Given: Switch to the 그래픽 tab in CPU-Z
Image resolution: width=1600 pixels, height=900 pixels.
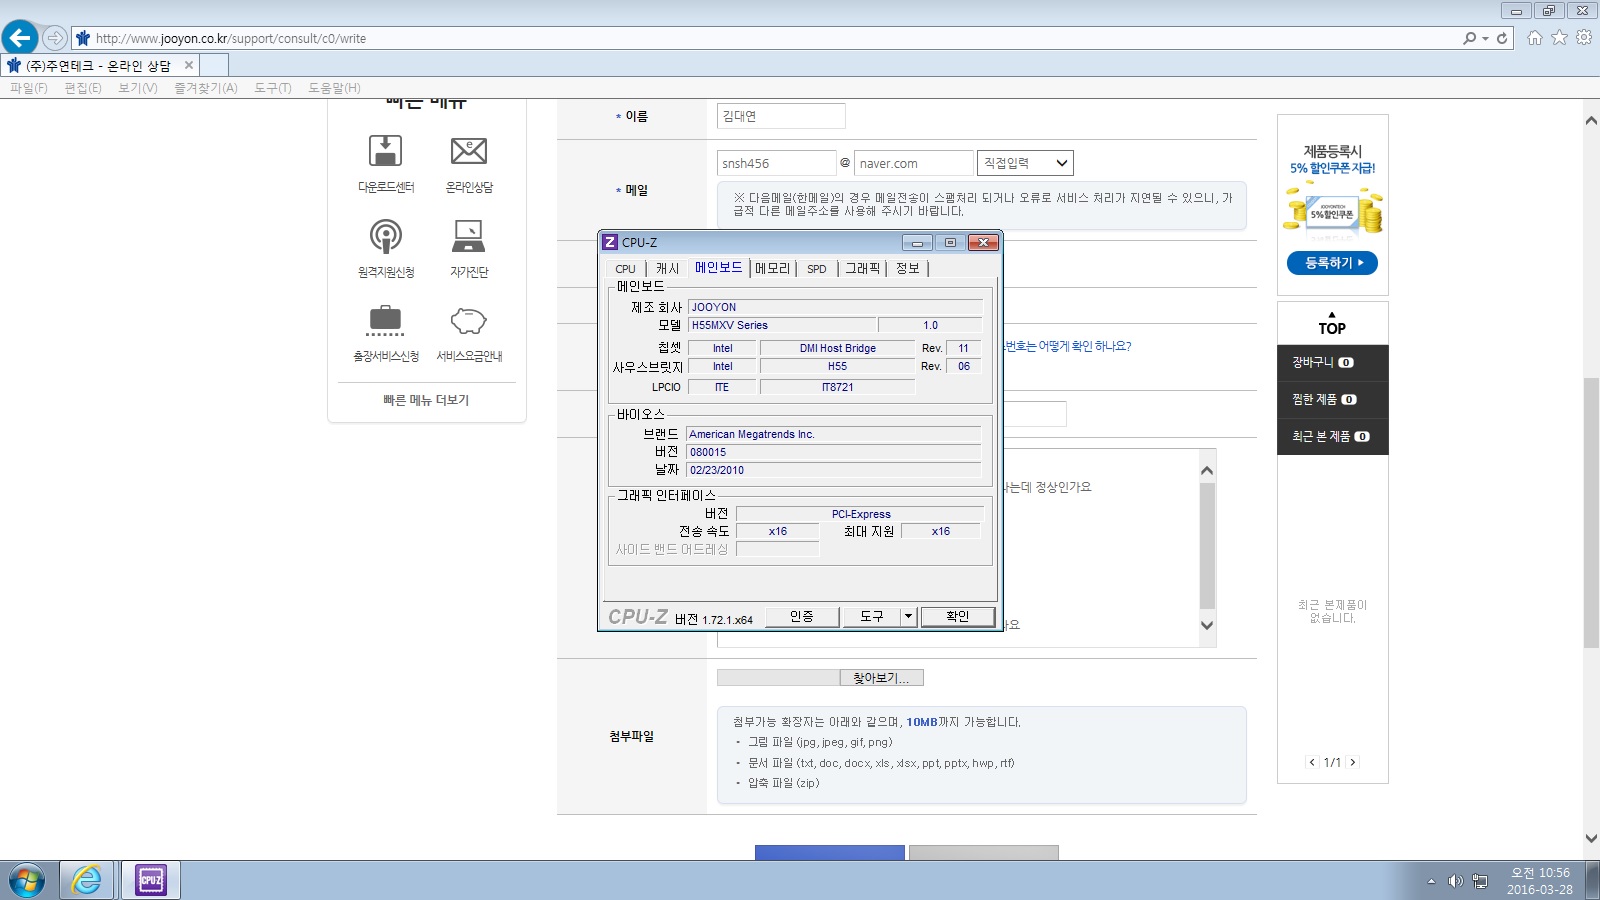Looking at the screenshot, I should (863, 269).
